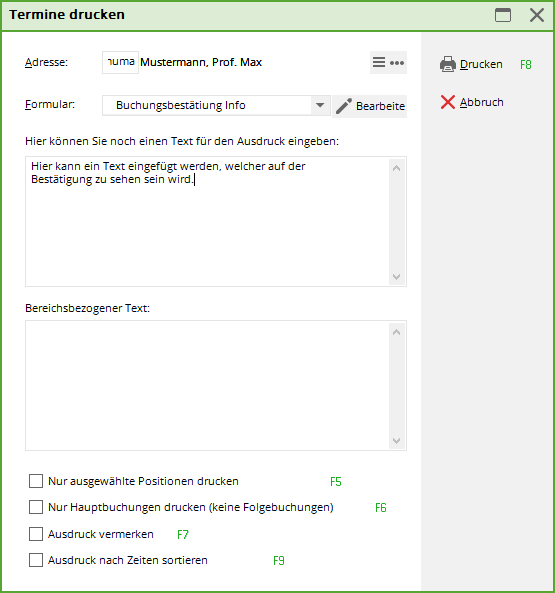Click the red X Abbruch icon
The image size is (555, 593).
tap(448, 102)
